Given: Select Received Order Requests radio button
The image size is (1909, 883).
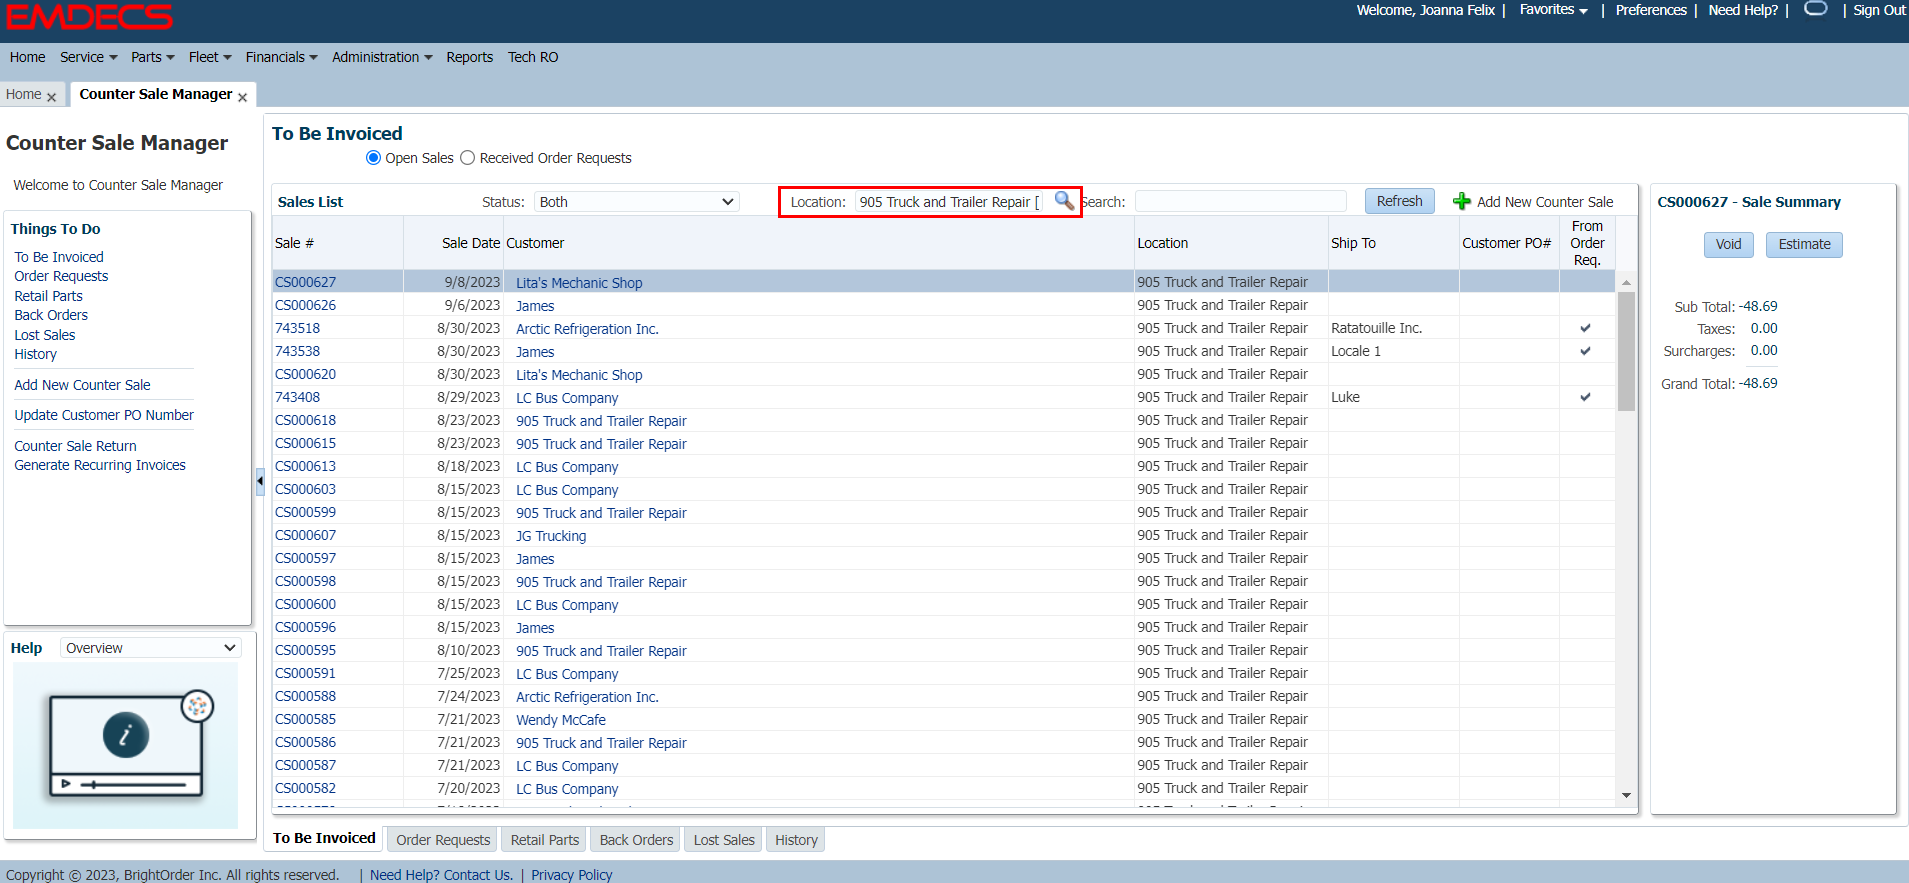Looking at the screenshot, I should click(467, 158).
